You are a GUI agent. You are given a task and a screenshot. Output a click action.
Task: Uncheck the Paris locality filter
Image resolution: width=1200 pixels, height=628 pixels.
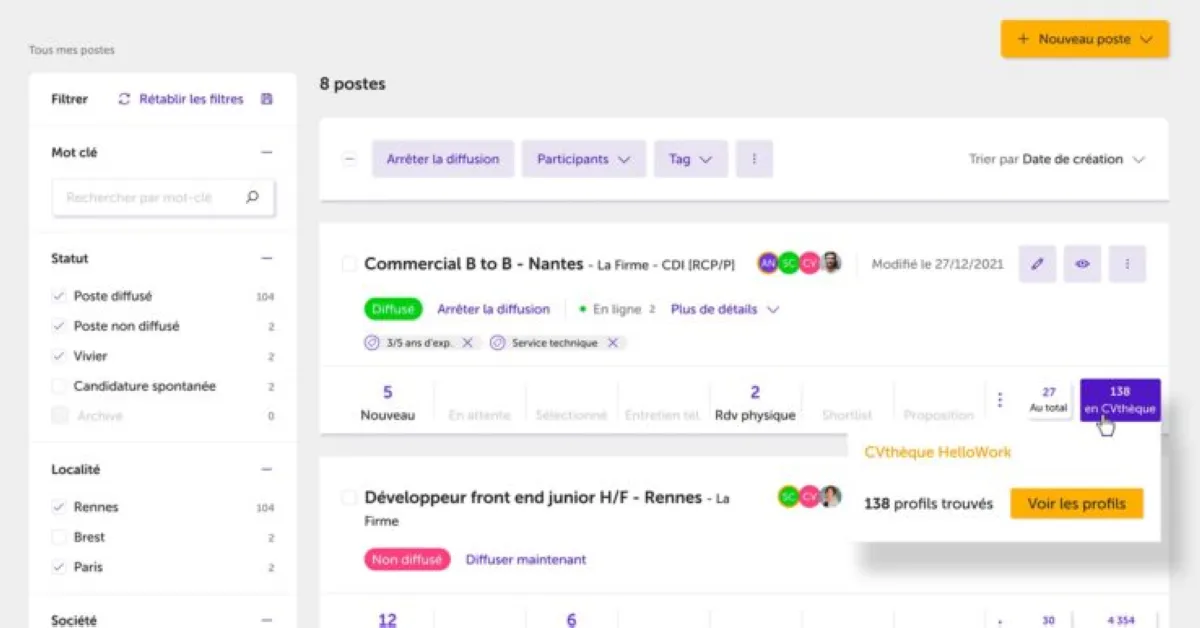point(59,567)
